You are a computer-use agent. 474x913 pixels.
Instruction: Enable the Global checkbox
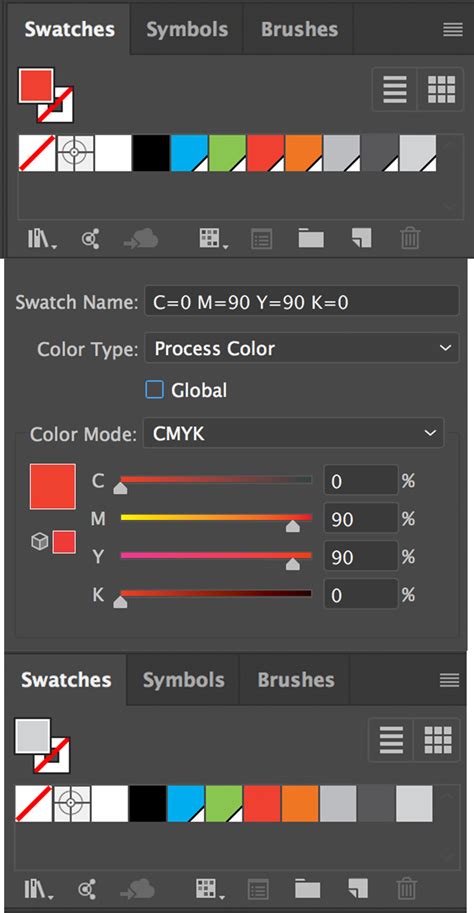(154, 390)
